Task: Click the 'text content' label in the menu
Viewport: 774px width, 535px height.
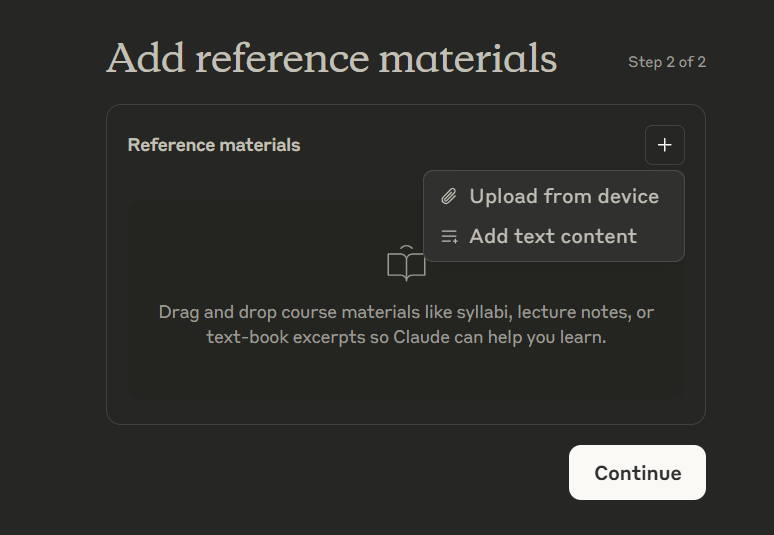Action: click(x=575, y=236)
